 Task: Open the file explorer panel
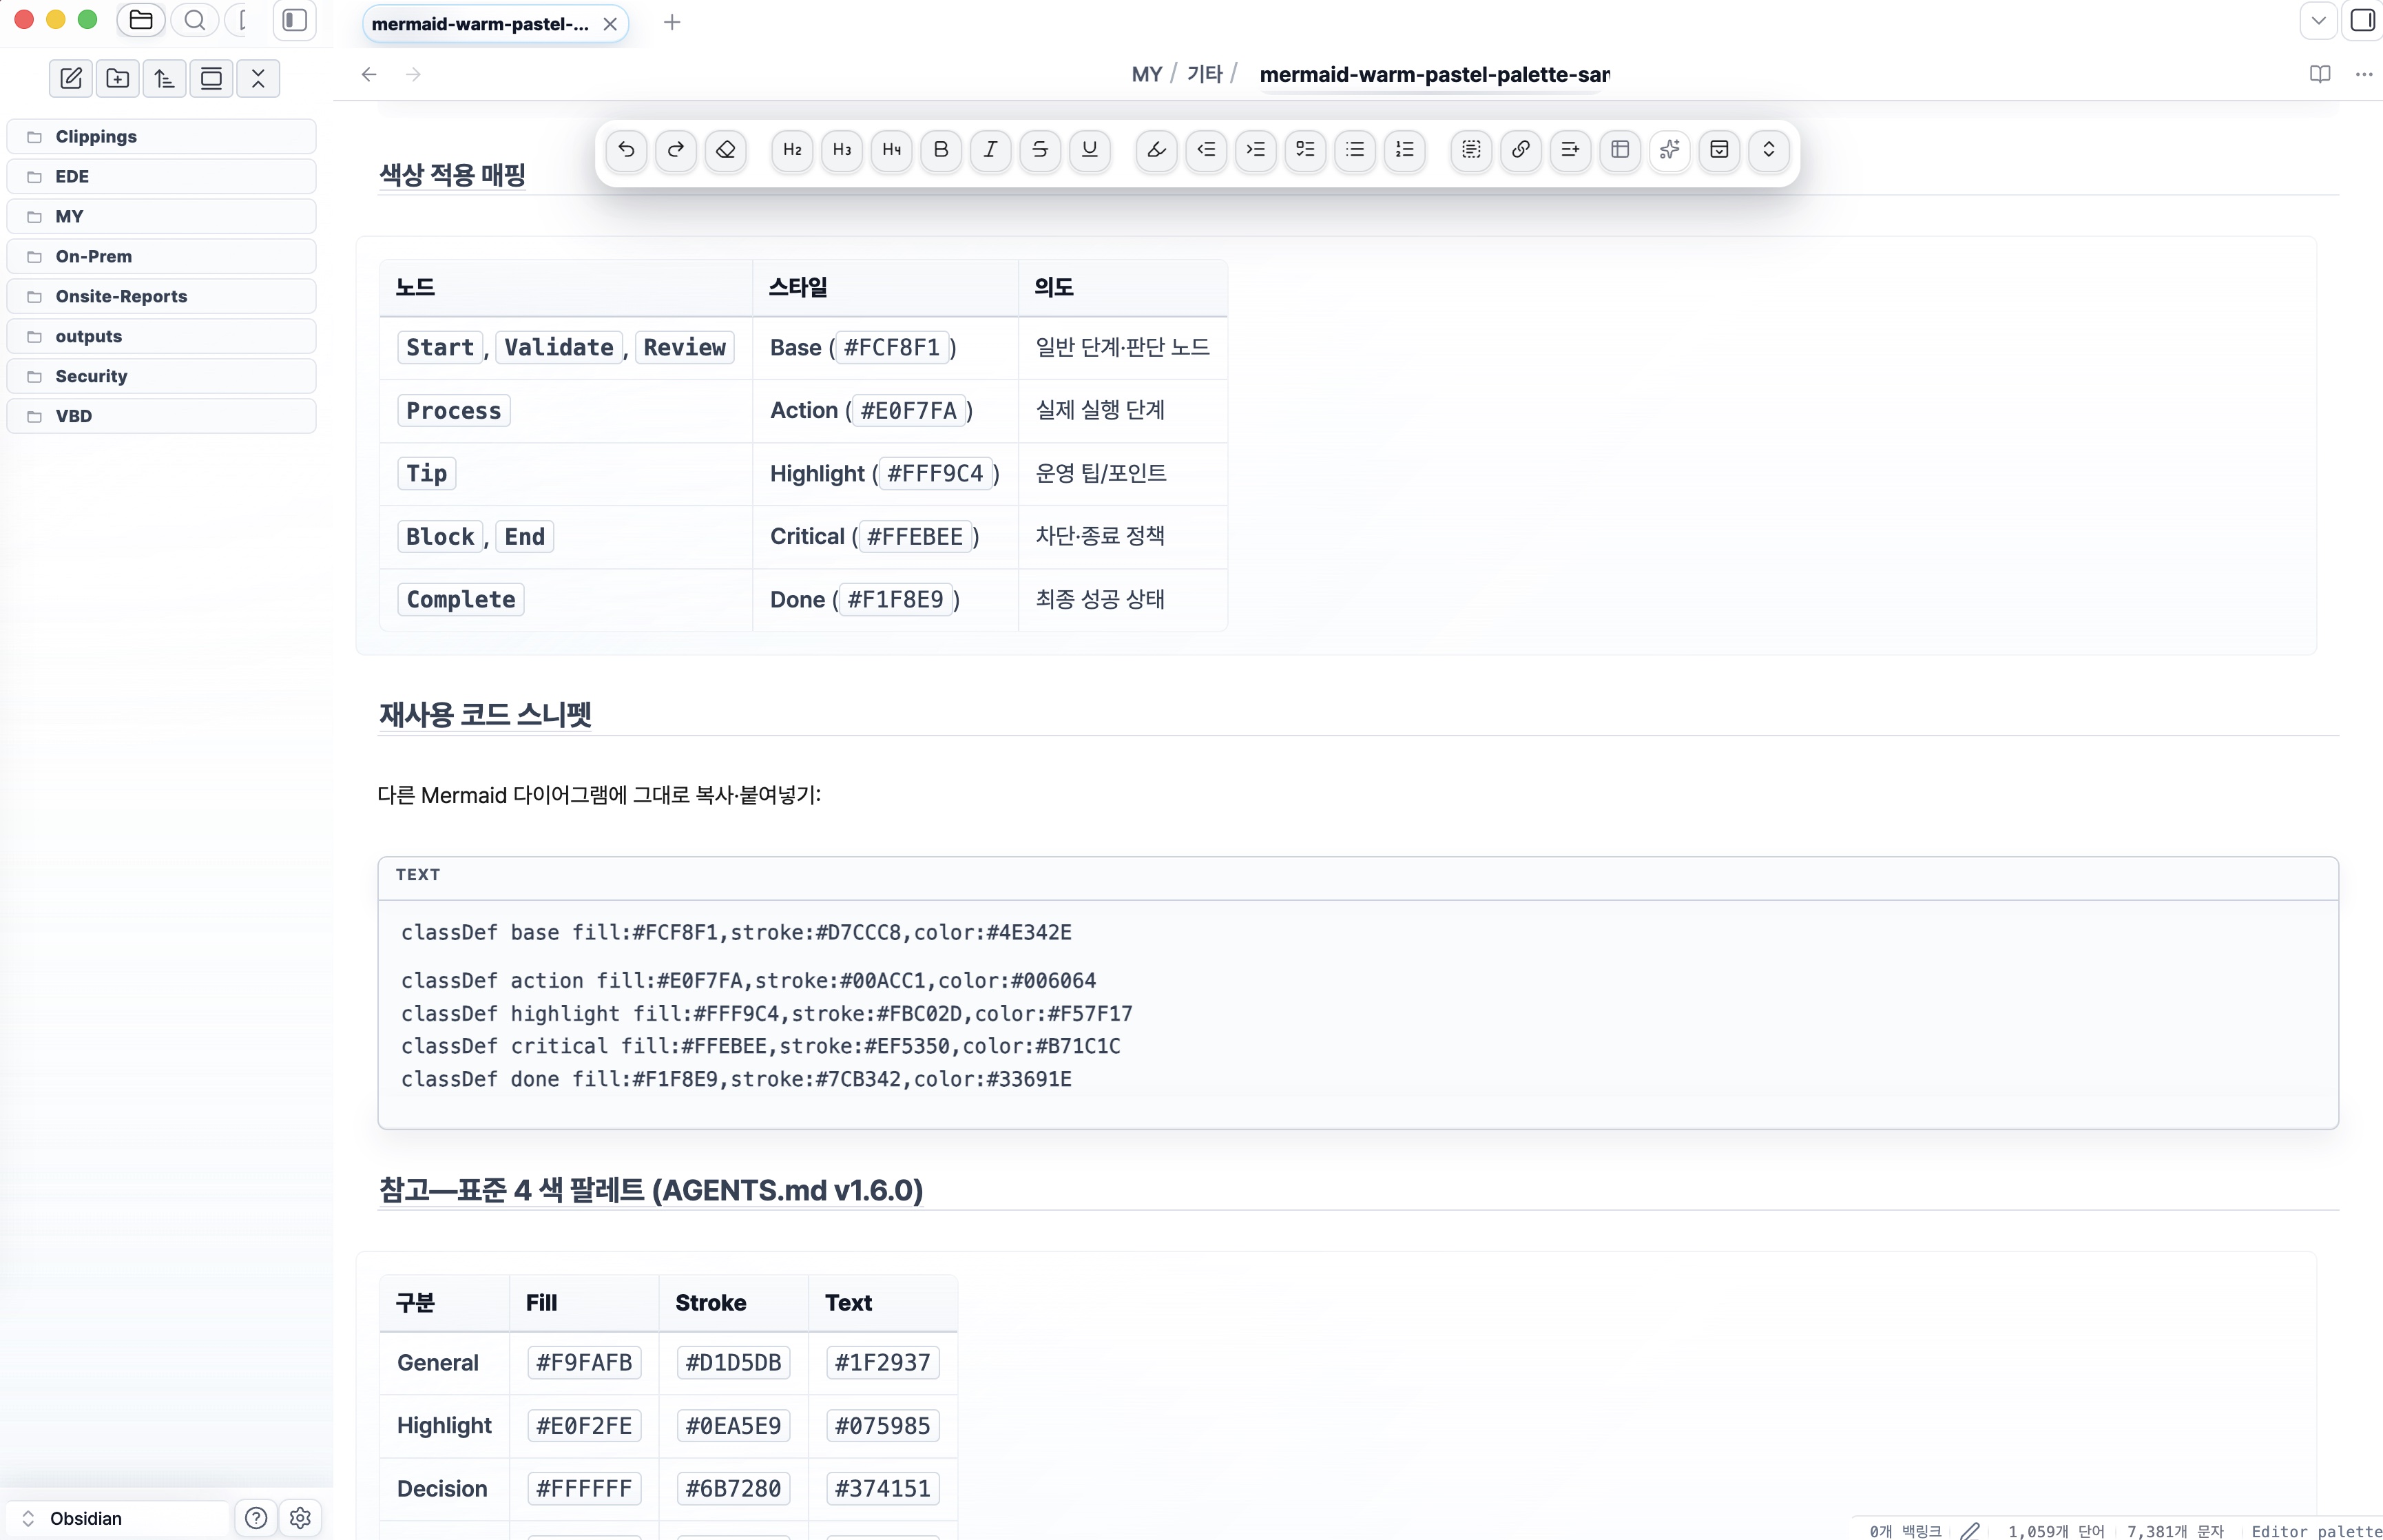tap(141, 20)
